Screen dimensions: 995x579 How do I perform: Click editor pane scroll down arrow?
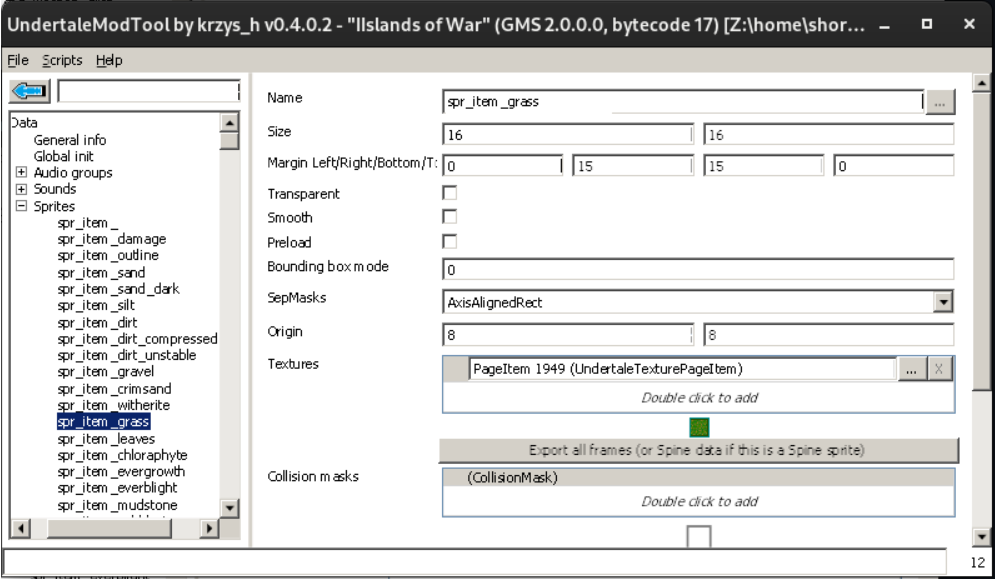(x=982, y=537)
